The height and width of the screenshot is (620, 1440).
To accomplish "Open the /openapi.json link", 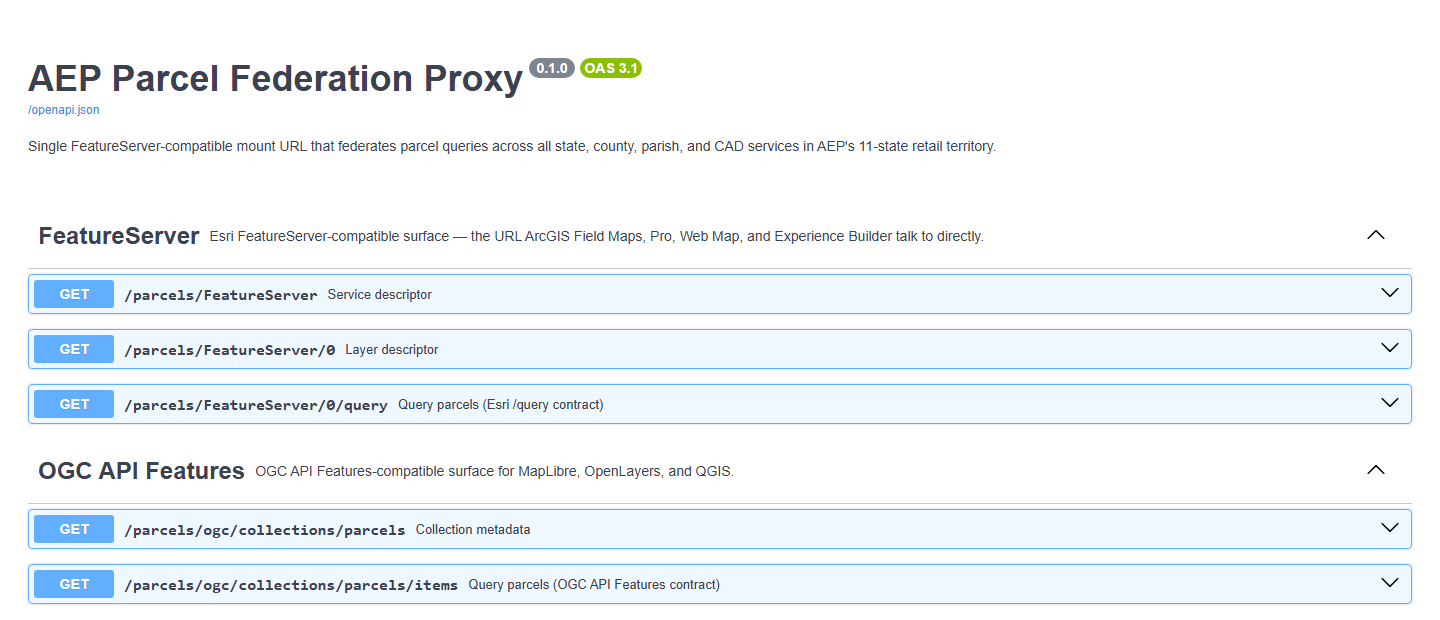I will pyautogui.click(x=63, y=110).
